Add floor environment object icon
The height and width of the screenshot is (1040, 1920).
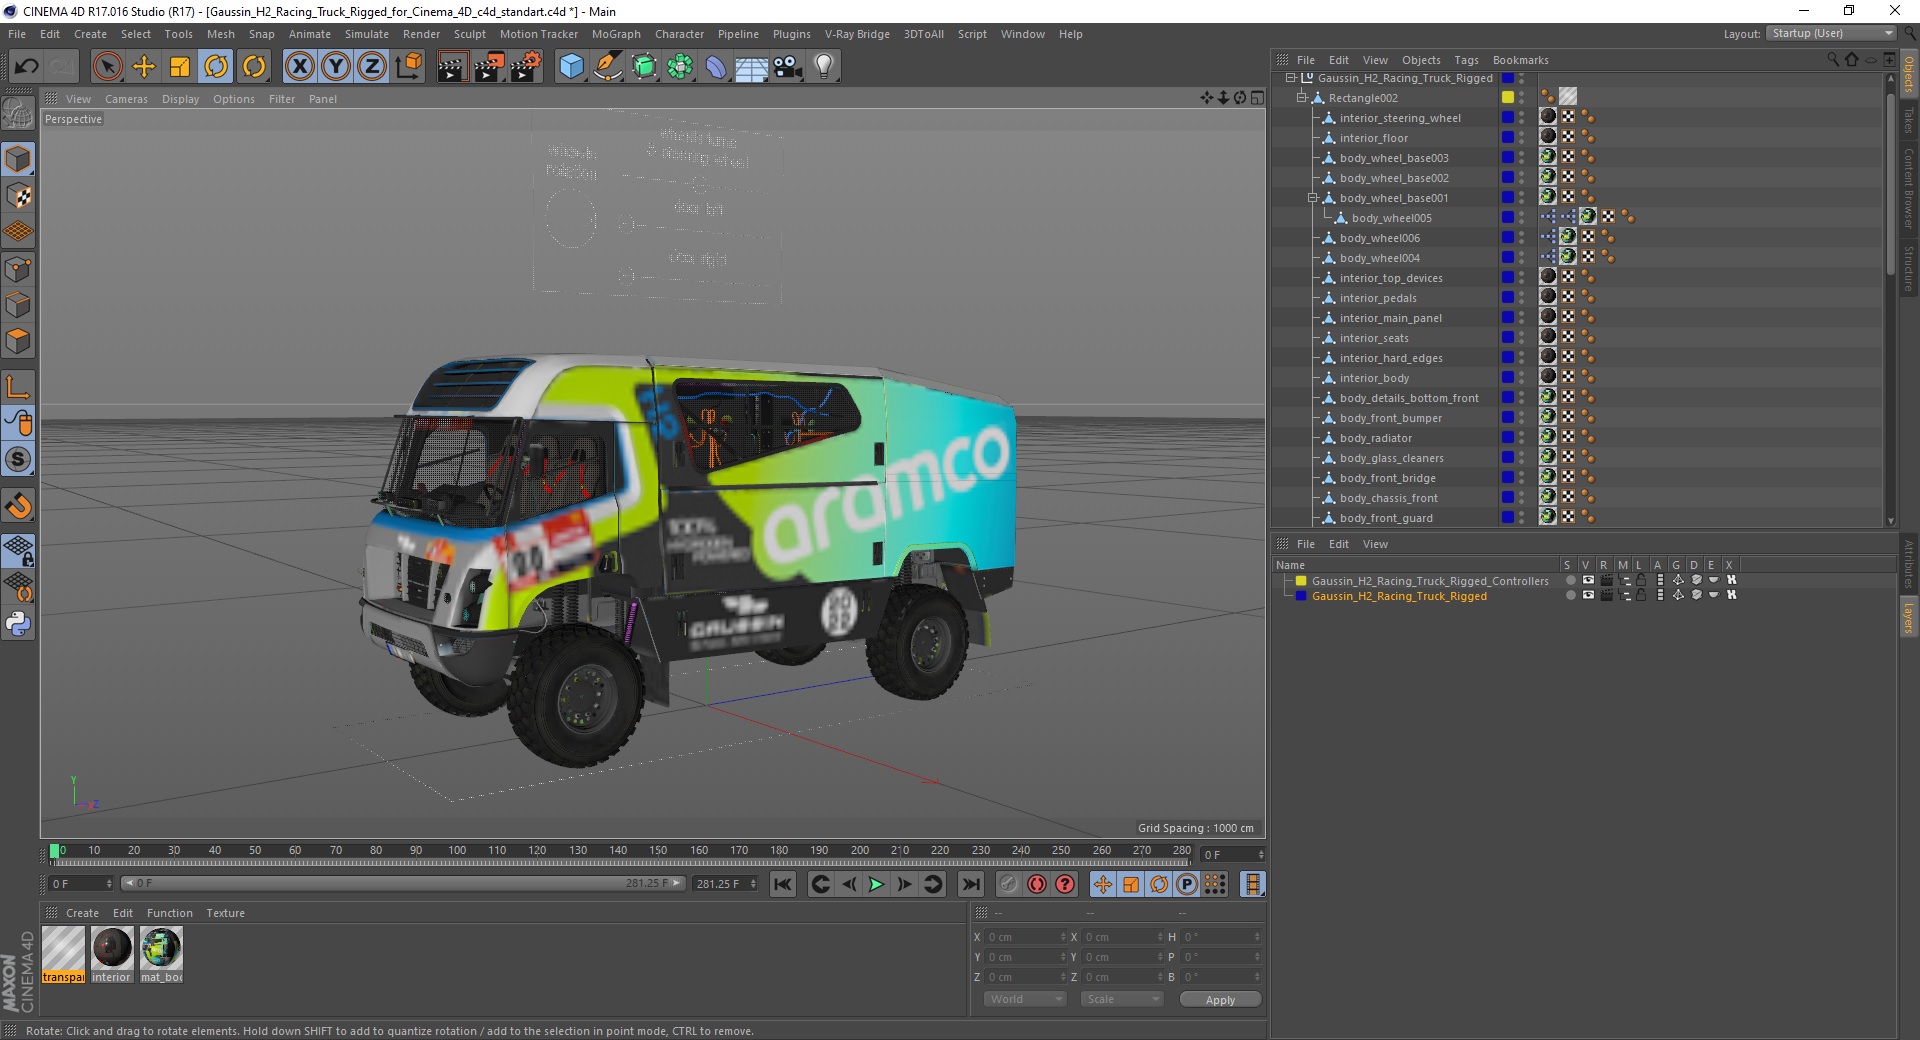click(751, 67)
